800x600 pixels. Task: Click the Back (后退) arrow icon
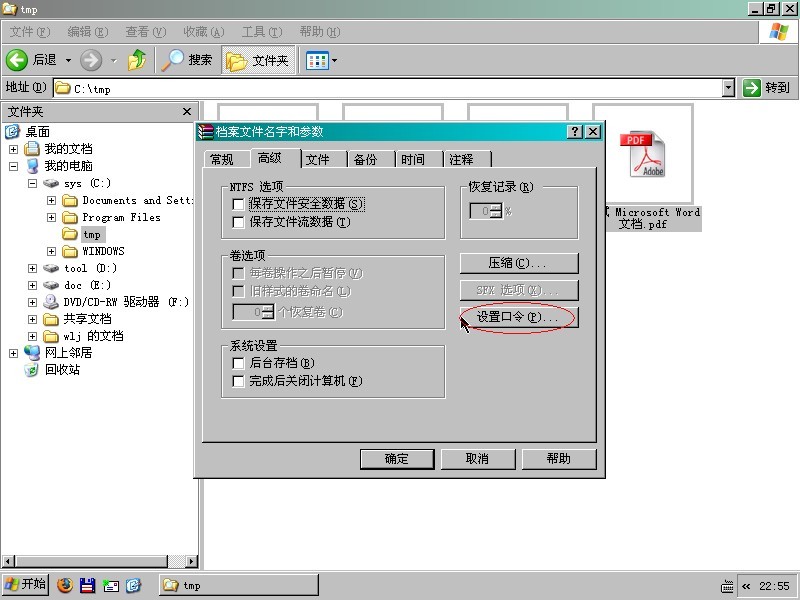click(x=17, y=60)
